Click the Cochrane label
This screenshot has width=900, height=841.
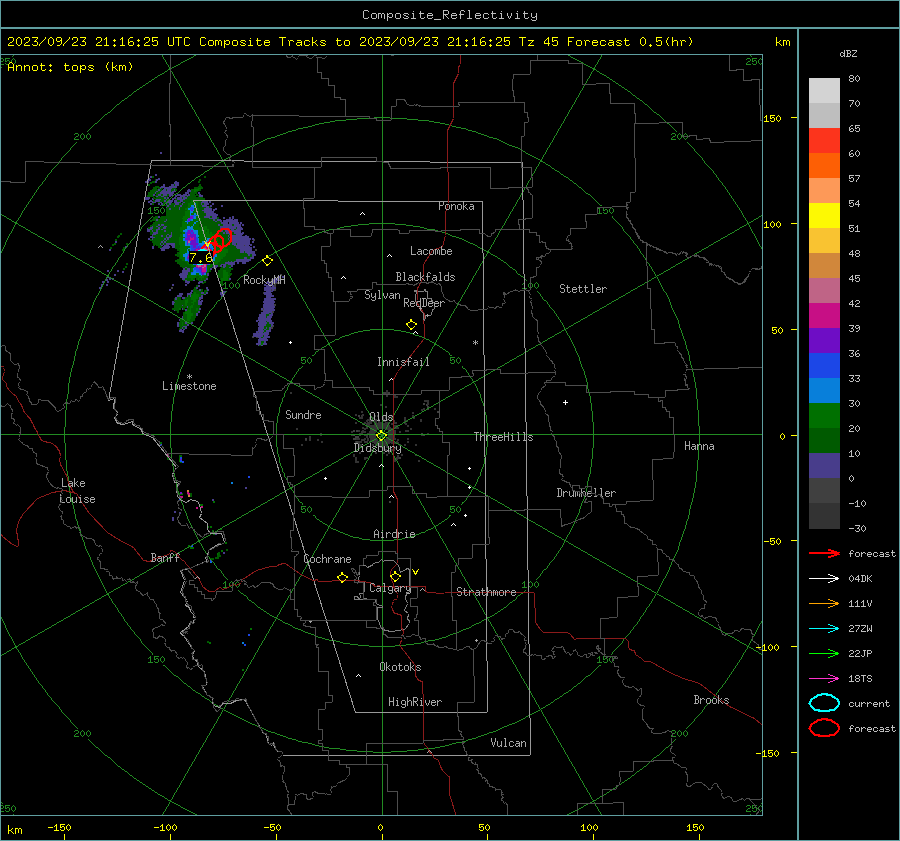click(x=327, y=559)
